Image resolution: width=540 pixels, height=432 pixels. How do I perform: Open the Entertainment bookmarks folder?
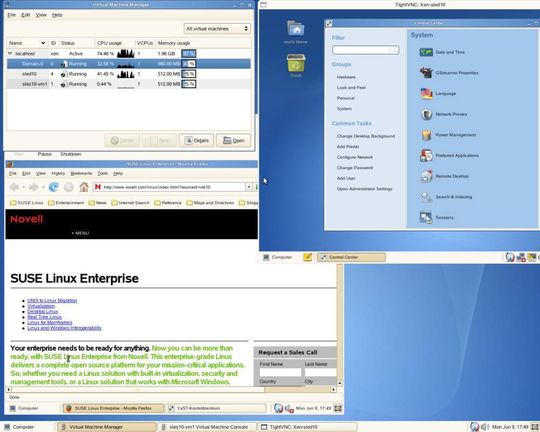click(66, 203)
